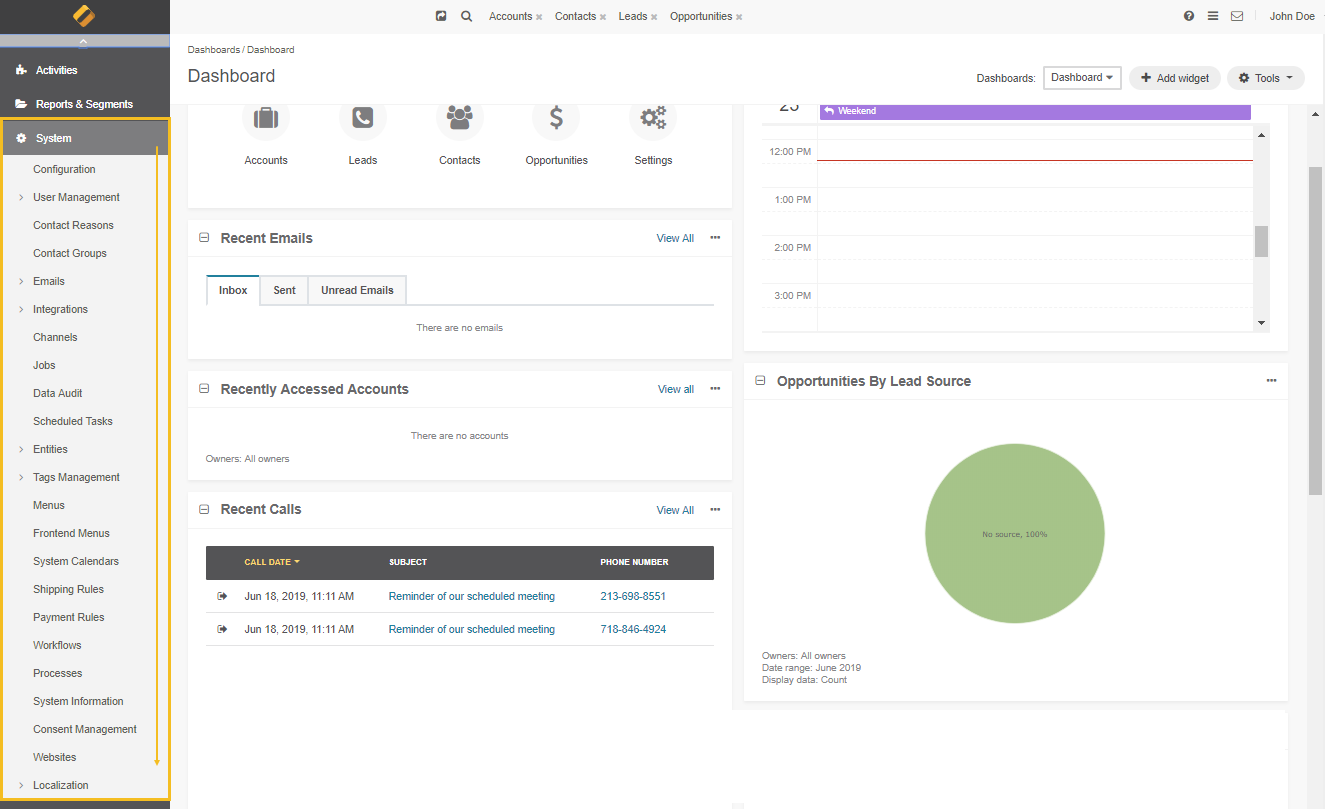1325x809 pixels.
Task: Open Contact Groups menu item
Action: 70,253
